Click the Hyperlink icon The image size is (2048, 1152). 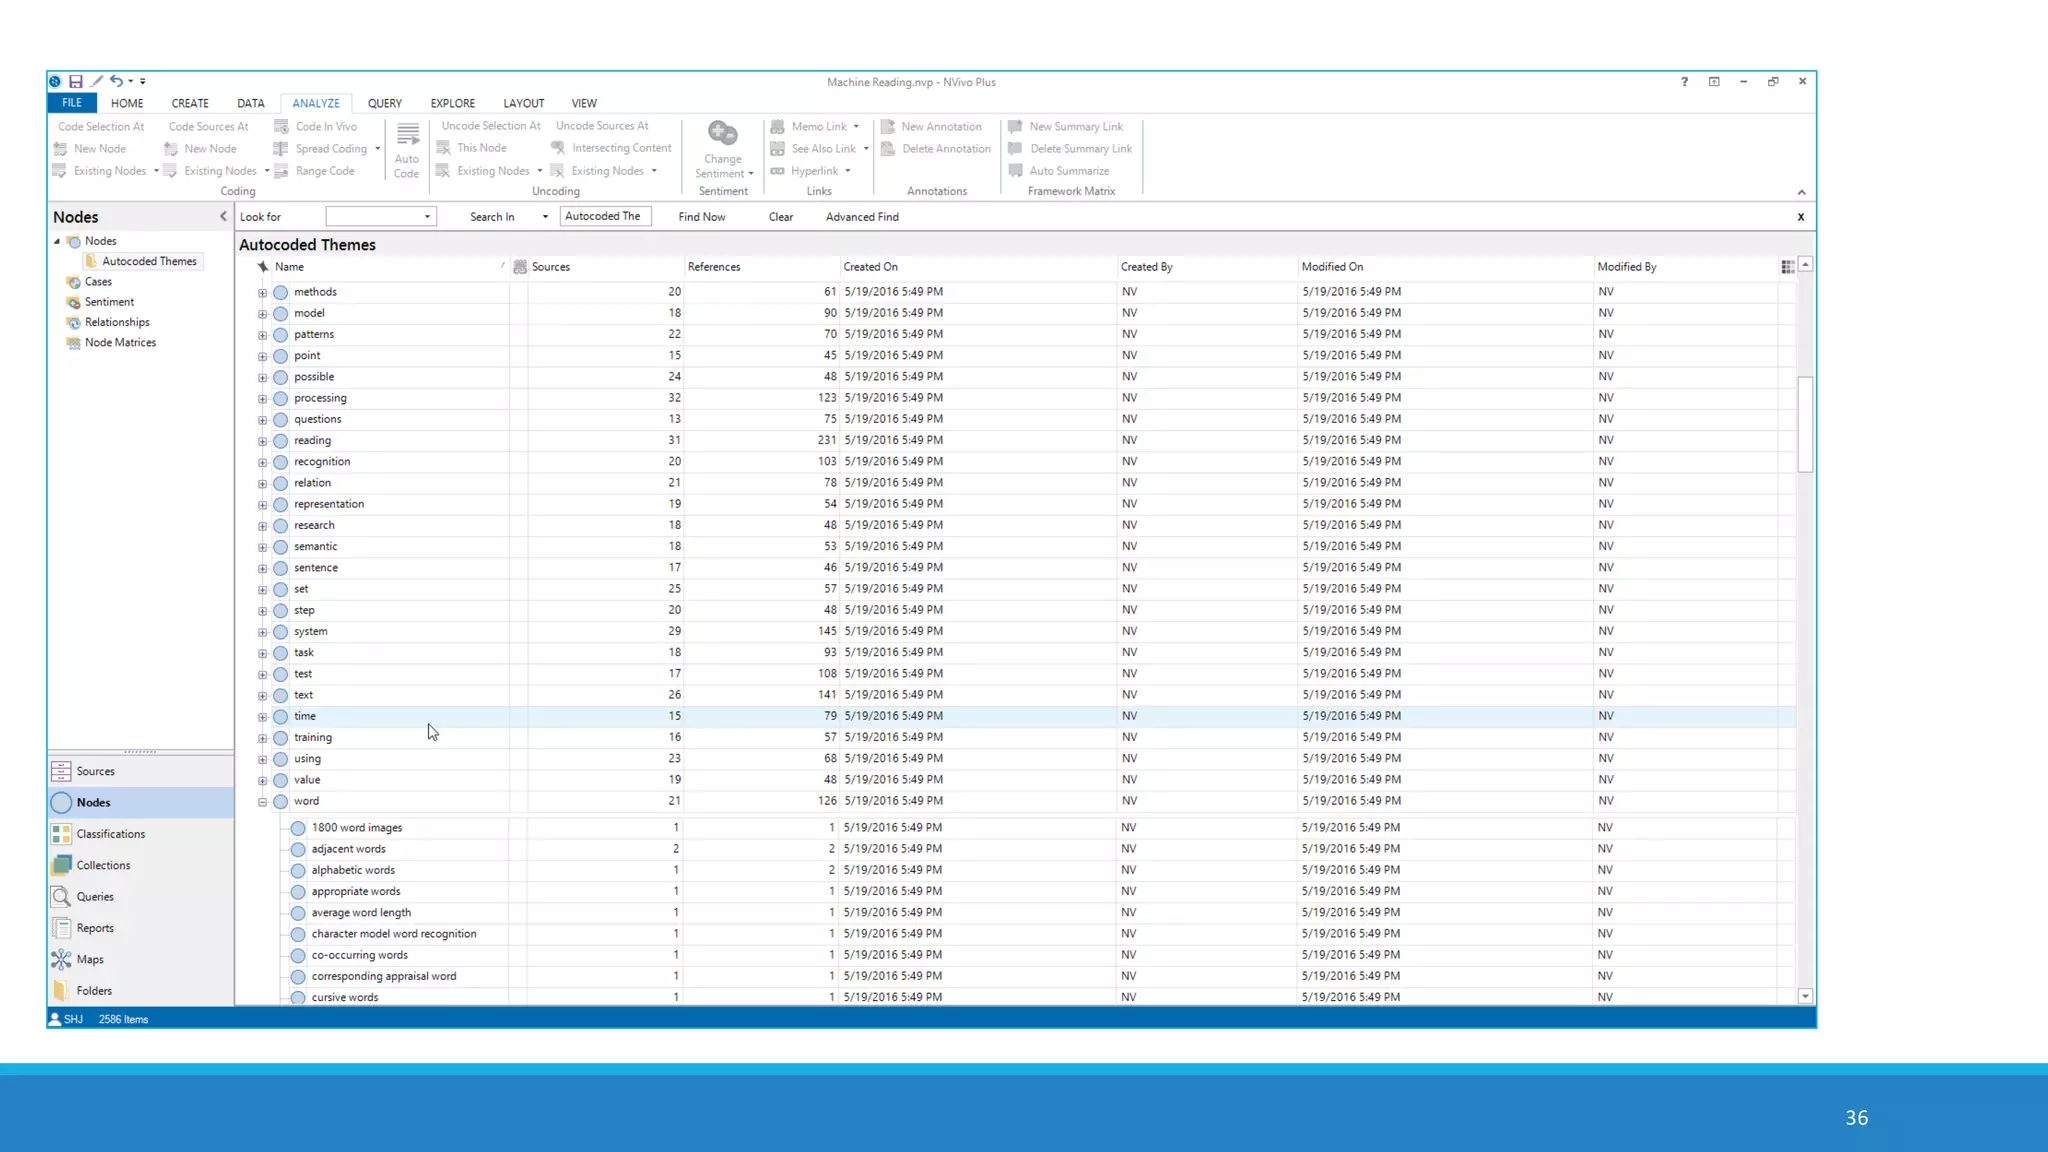click(x=777, y=171)
